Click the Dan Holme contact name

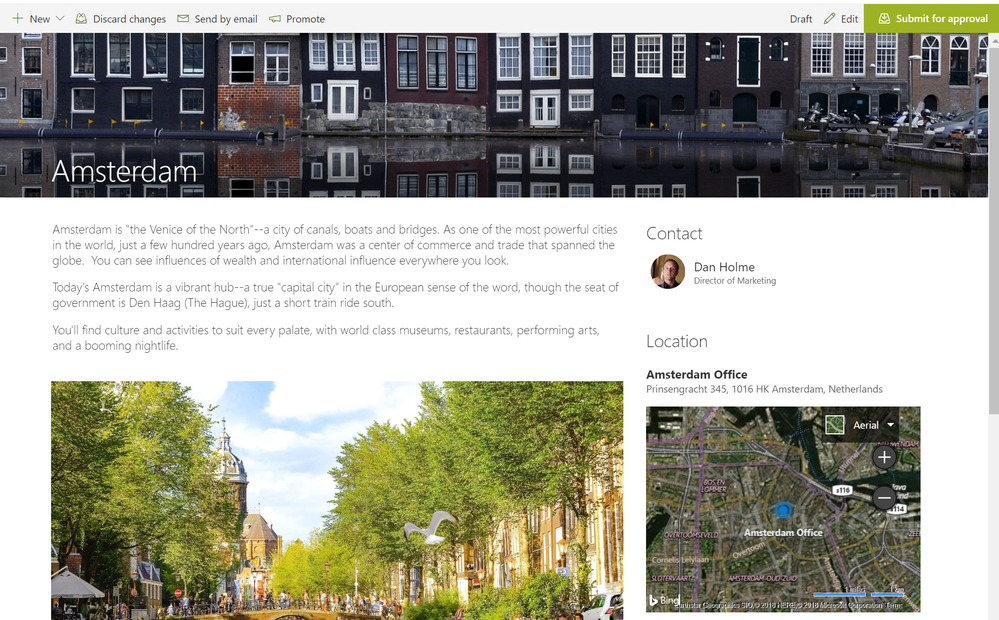724,267
